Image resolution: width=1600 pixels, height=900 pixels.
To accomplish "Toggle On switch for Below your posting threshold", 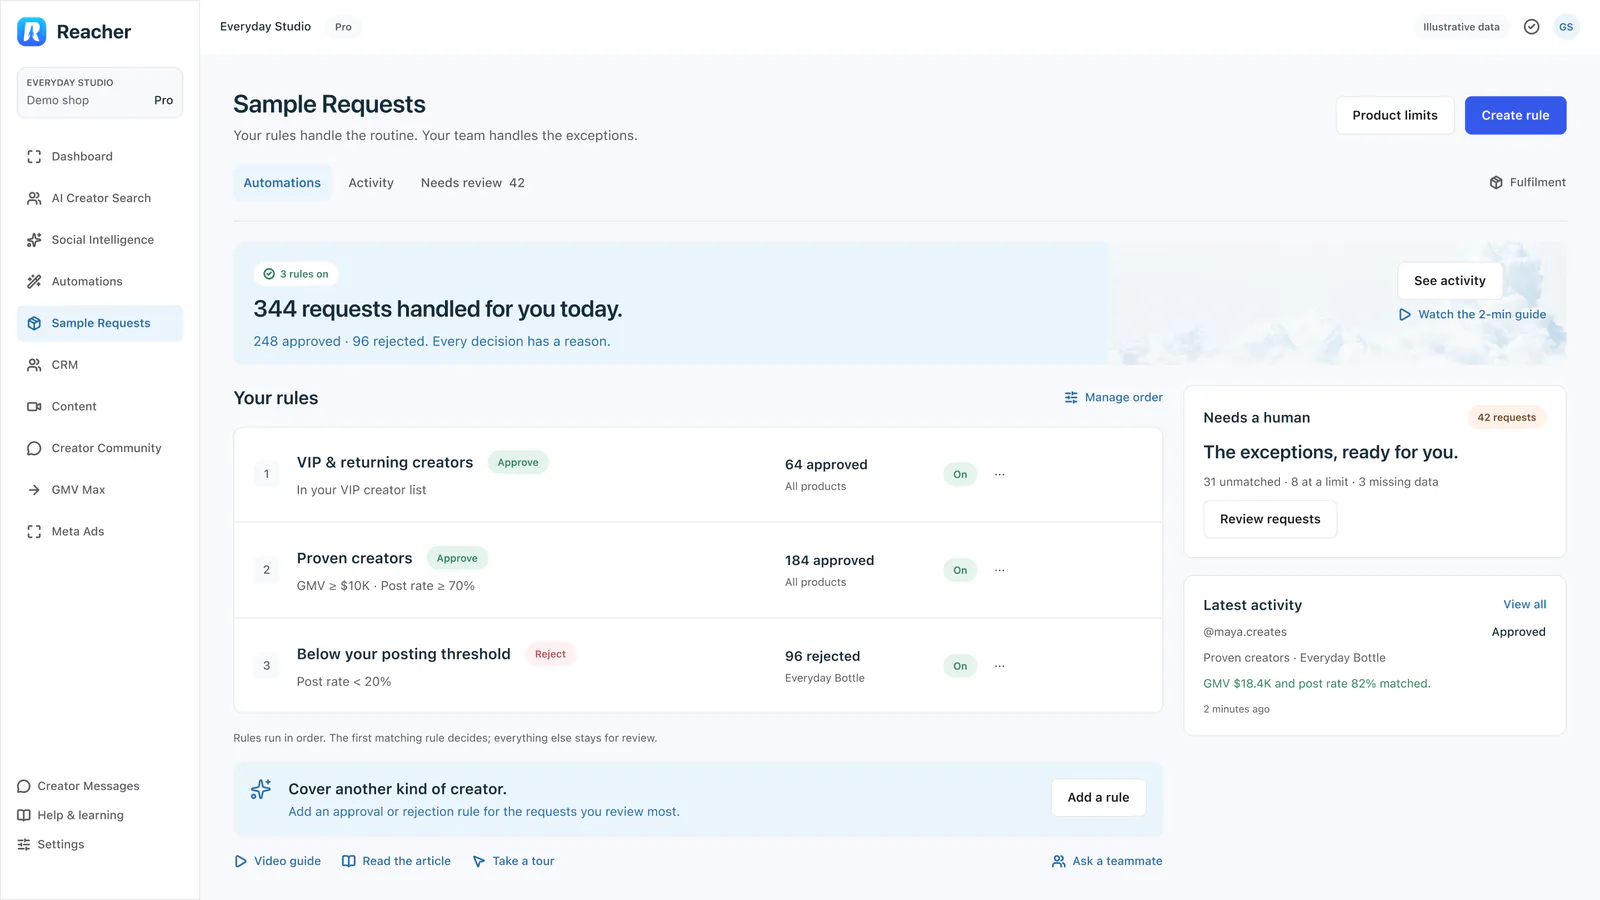I will coord(960,666).
